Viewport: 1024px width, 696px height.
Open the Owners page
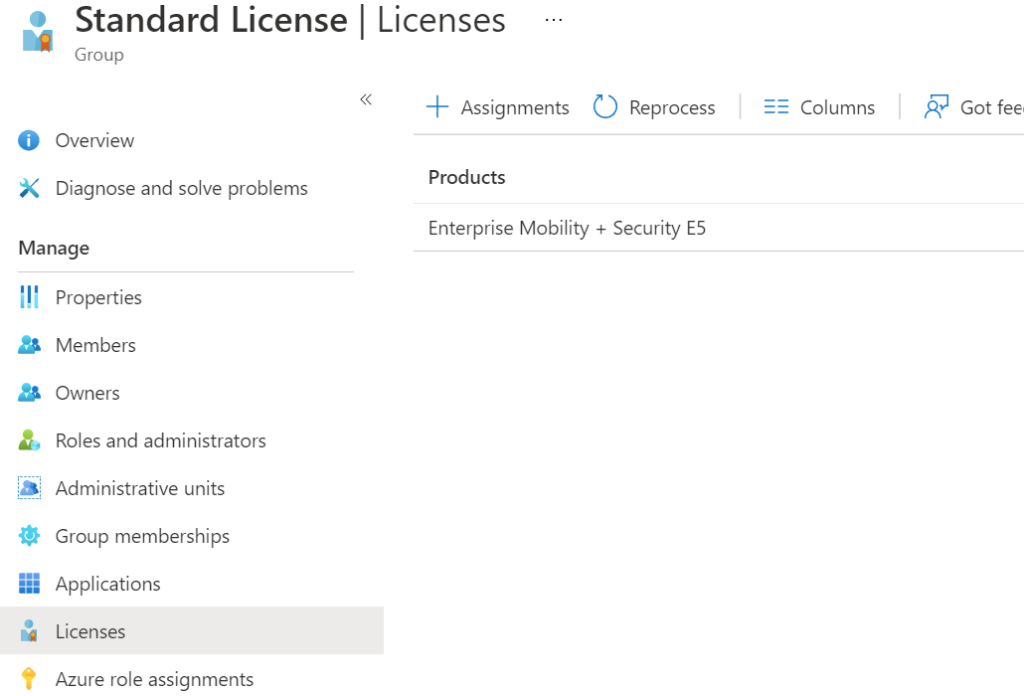click(88, 393)
